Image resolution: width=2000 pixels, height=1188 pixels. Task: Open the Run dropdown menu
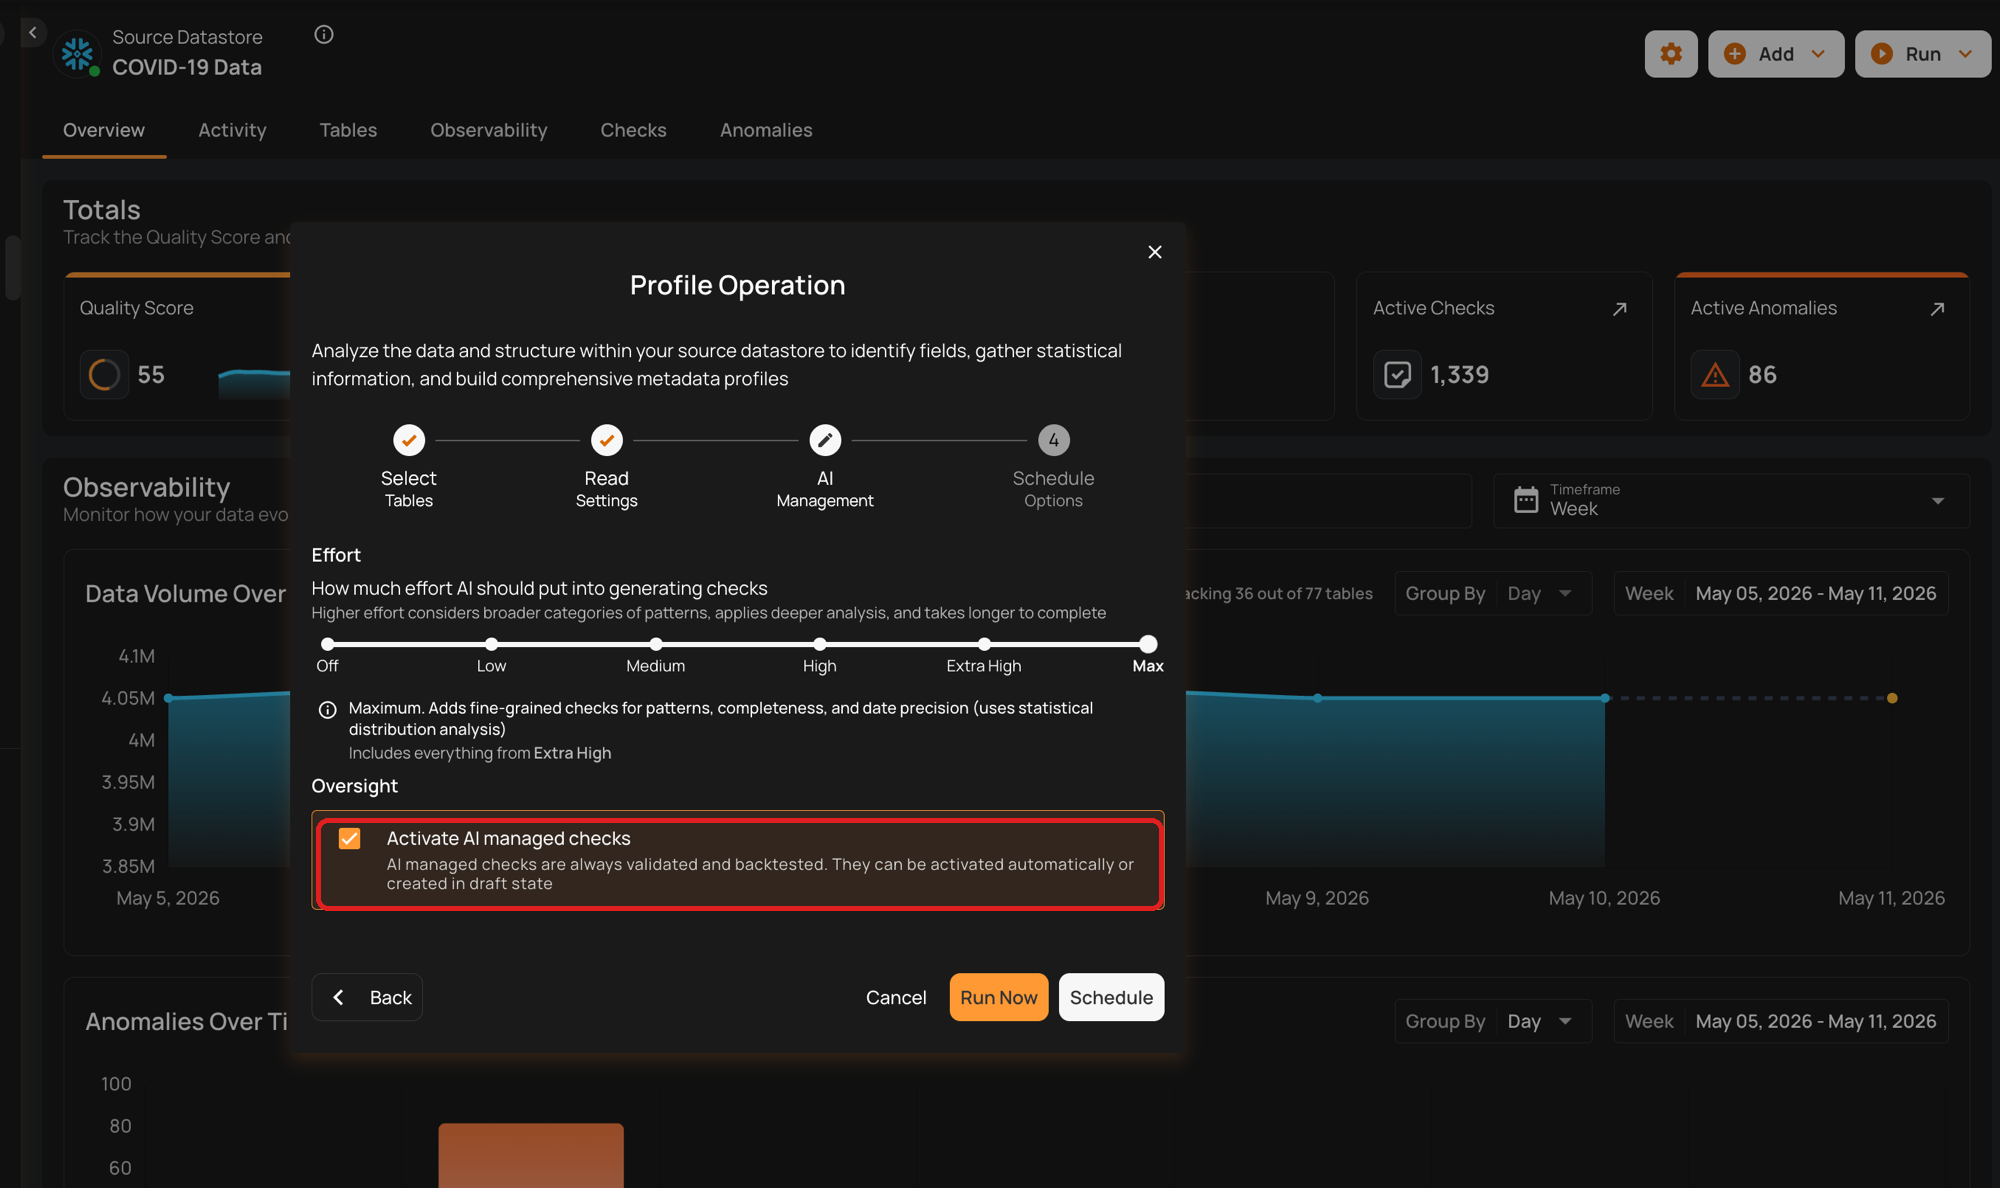1922,54
